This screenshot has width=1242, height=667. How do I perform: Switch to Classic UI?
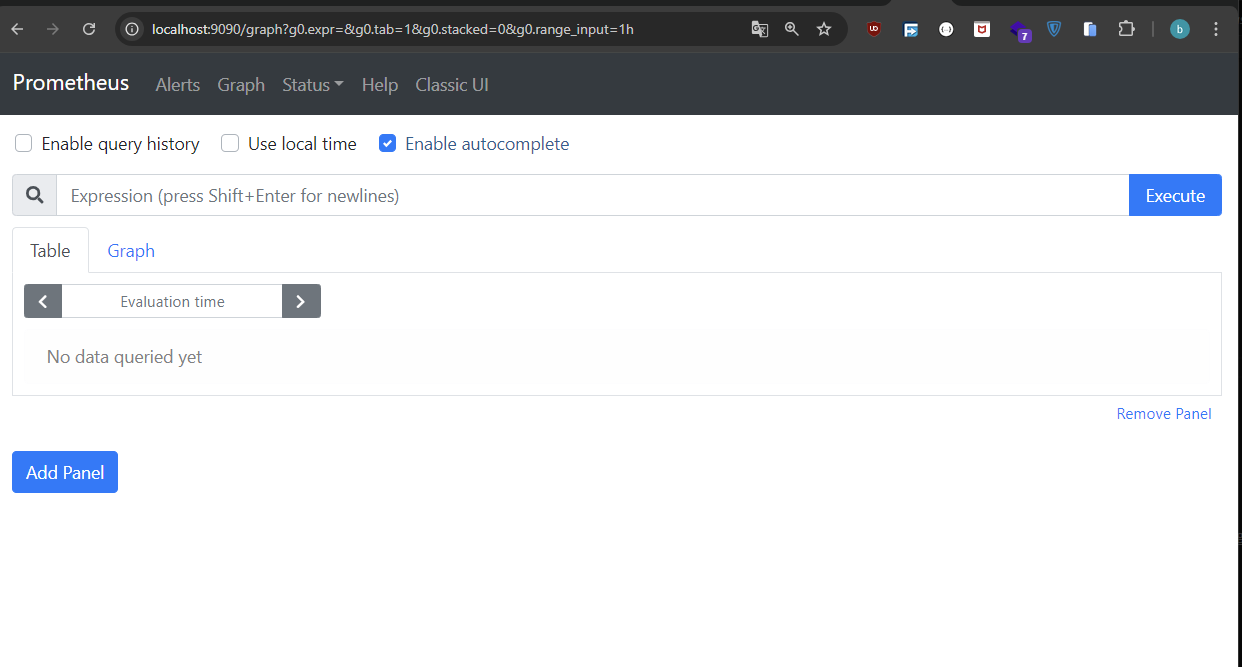452,85
